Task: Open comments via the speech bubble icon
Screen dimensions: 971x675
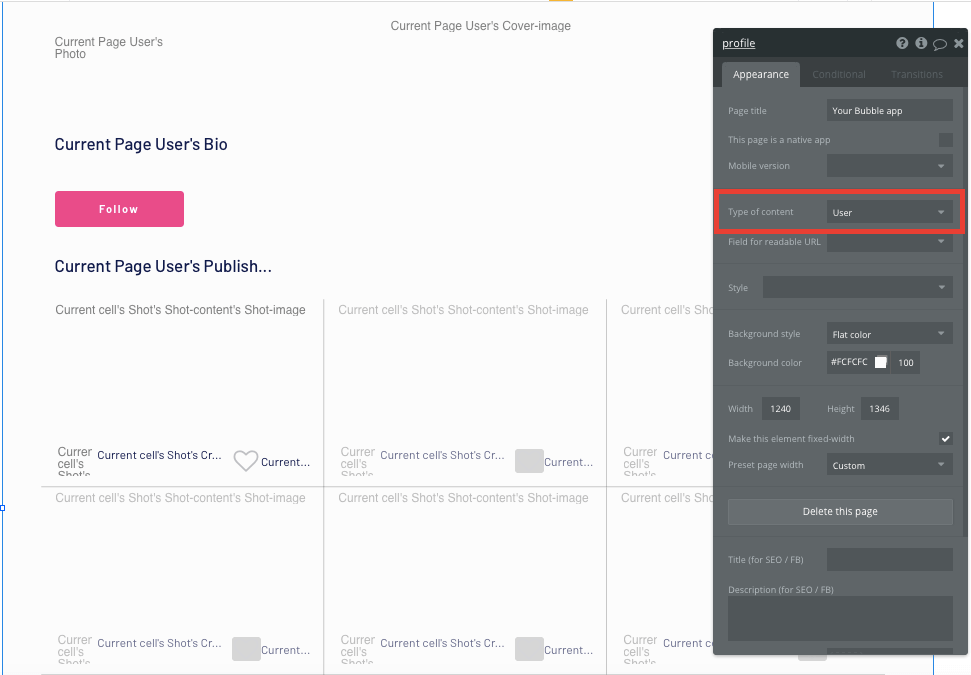Action: 939,43
